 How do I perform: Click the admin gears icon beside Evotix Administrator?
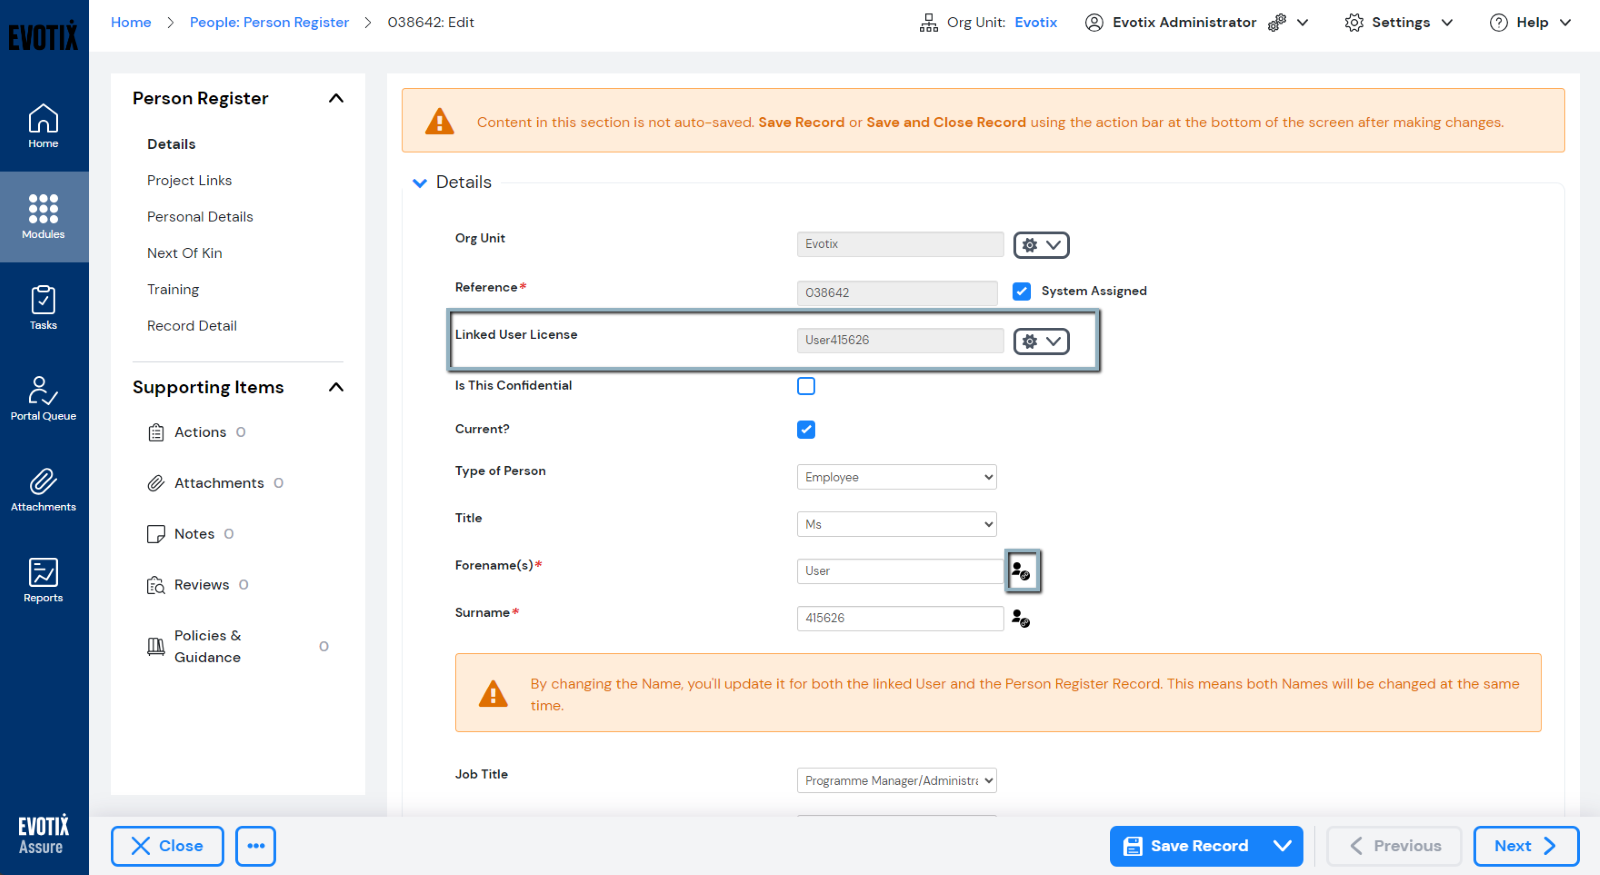pos(1277,22)
